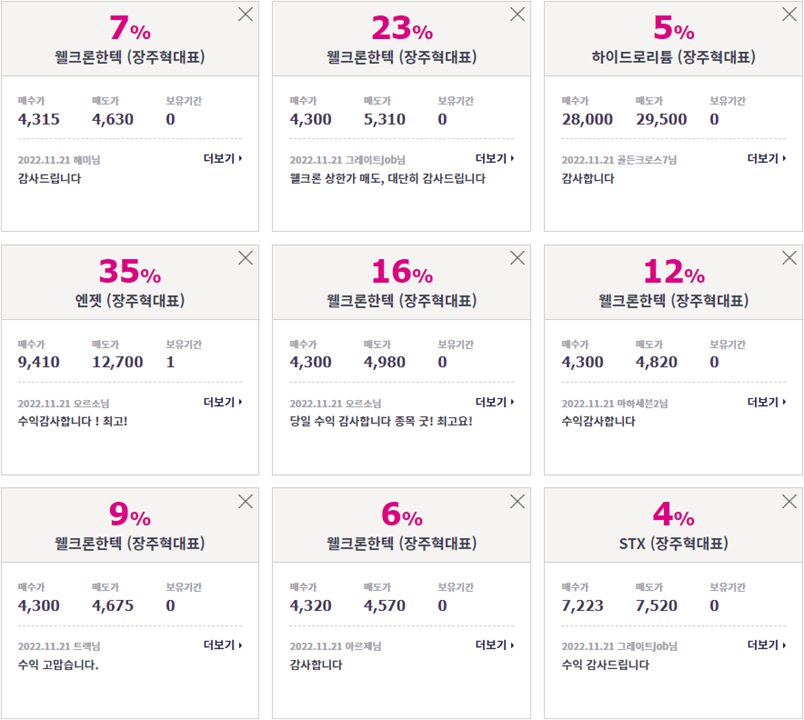The width and height of the screenshot is (804, 720).
Task: Dismiss the 16% 웰크론한텍 card
Action: [x=517, y=258]
